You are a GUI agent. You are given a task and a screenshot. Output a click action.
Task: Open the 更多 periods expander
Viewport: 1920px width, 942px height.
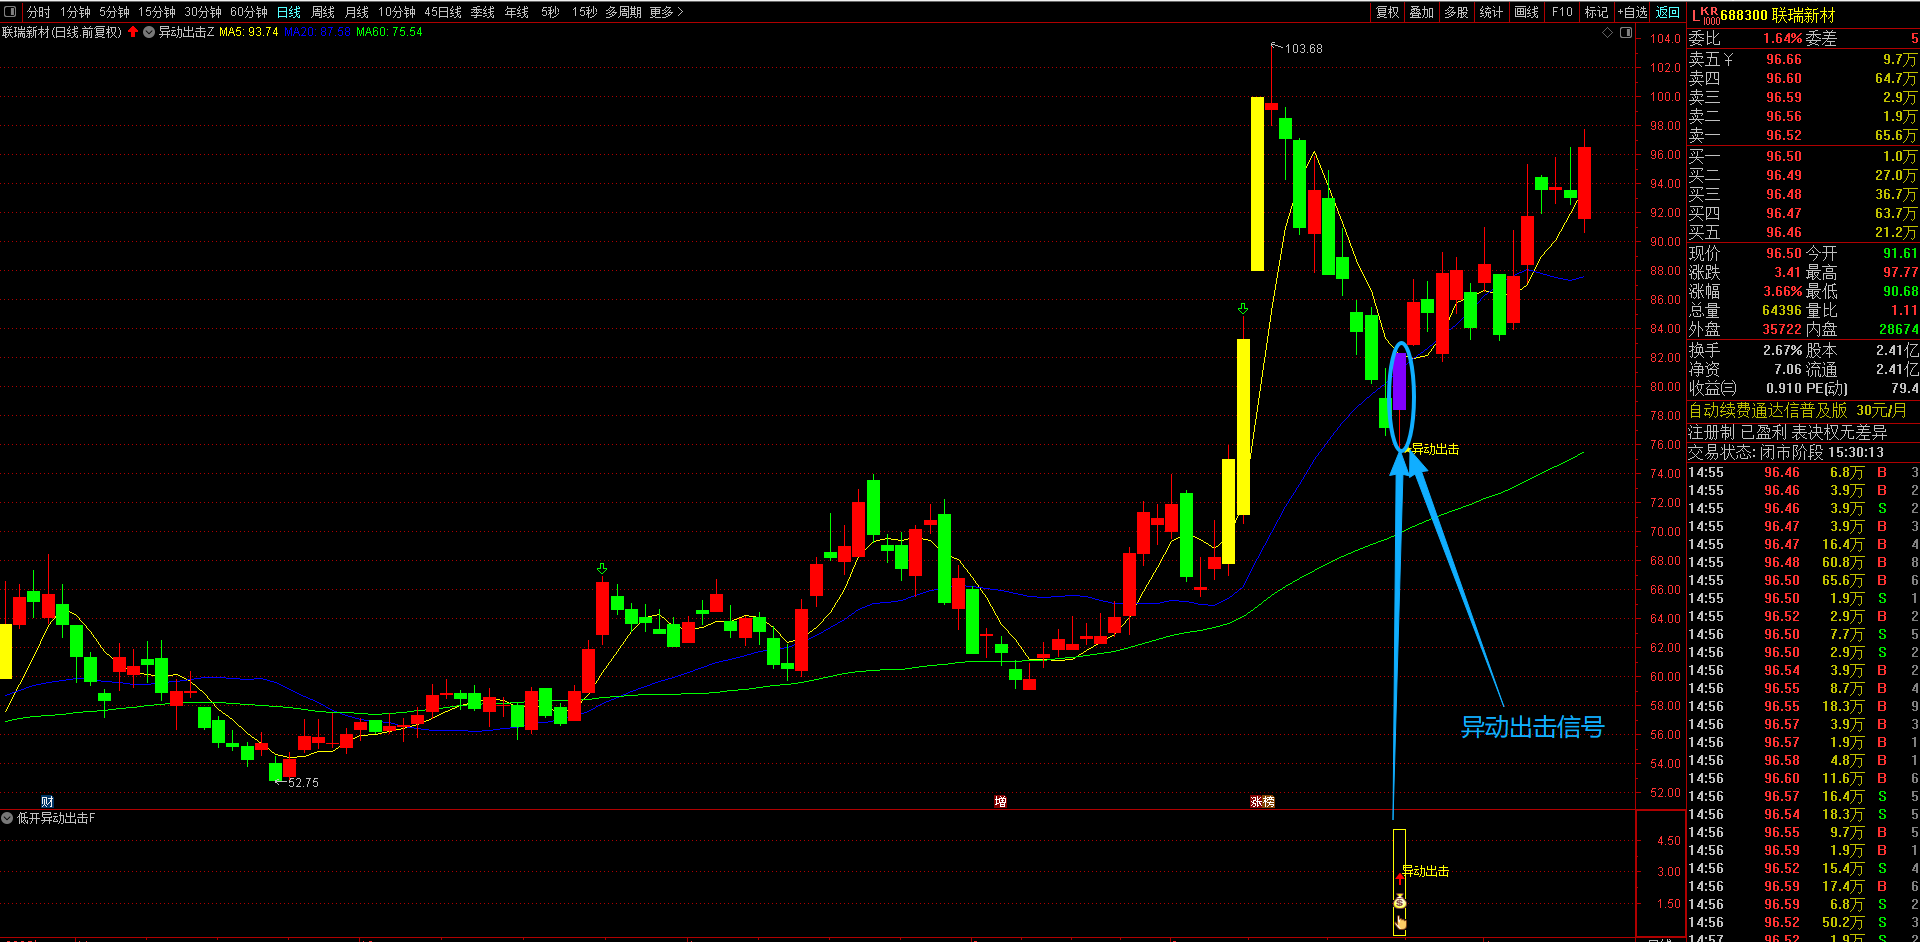coord(666,12)
